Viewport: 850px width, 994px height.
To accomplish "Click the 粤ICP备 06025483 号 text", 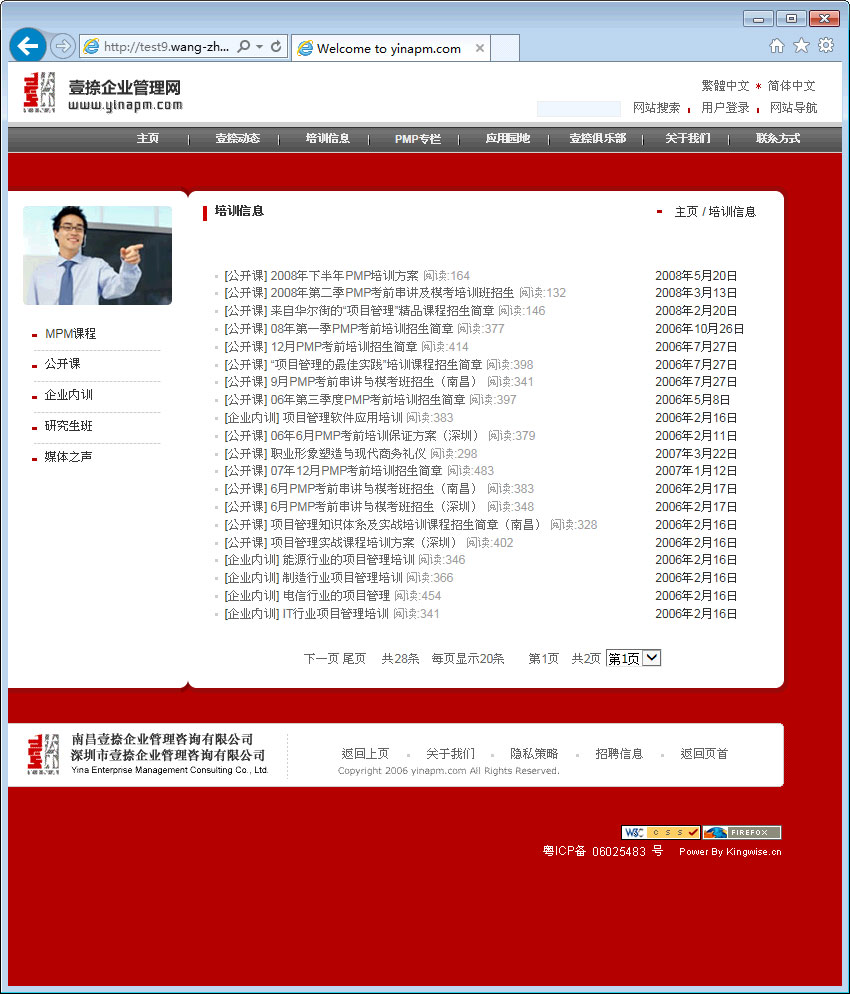I will pos(603,851).
